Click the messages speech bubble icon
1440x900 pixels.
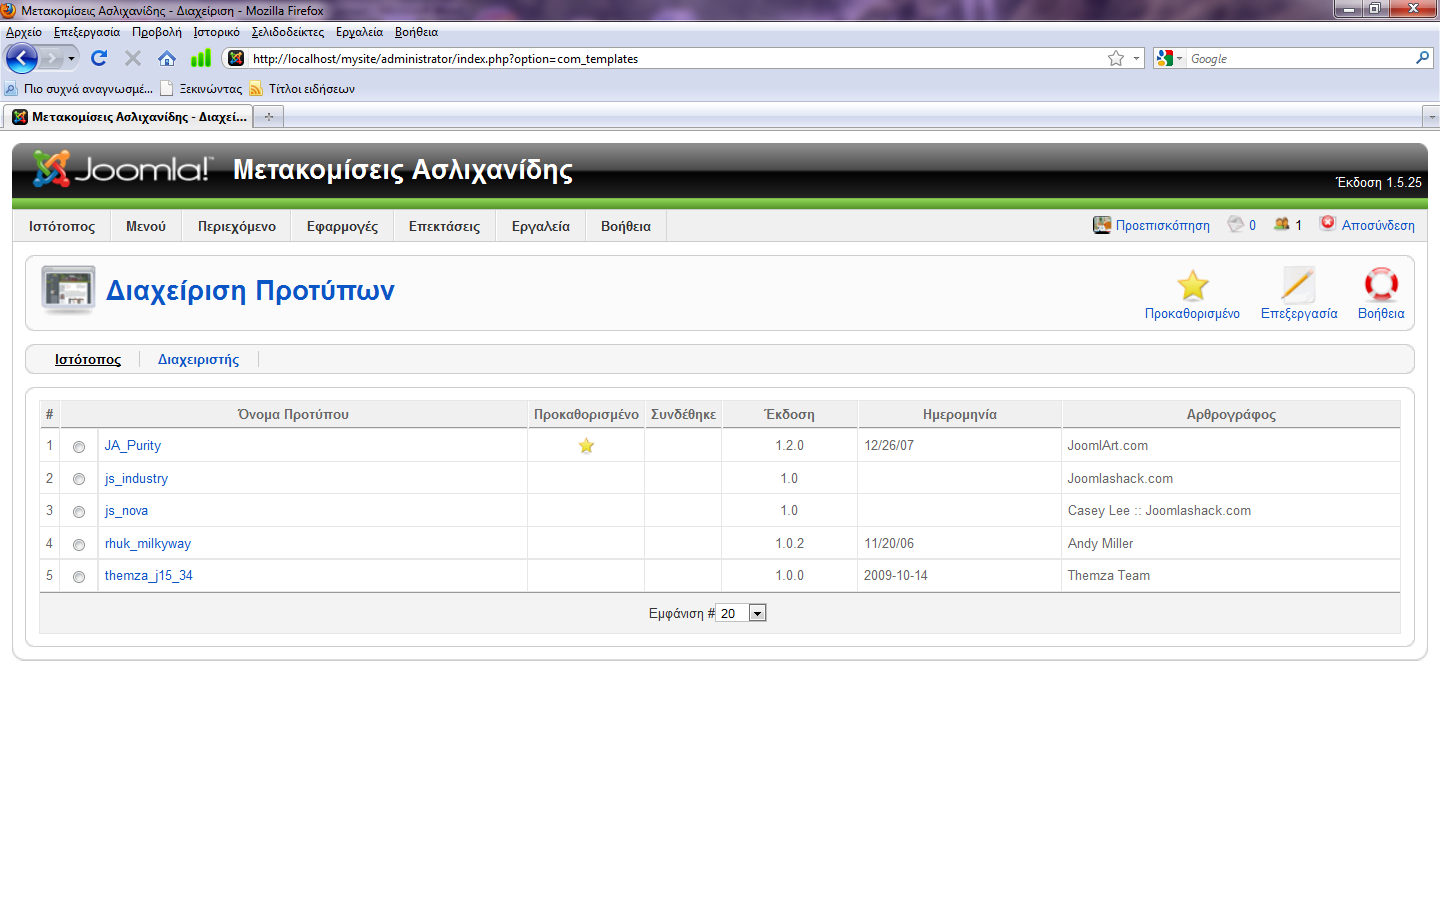click(1236, 224)
